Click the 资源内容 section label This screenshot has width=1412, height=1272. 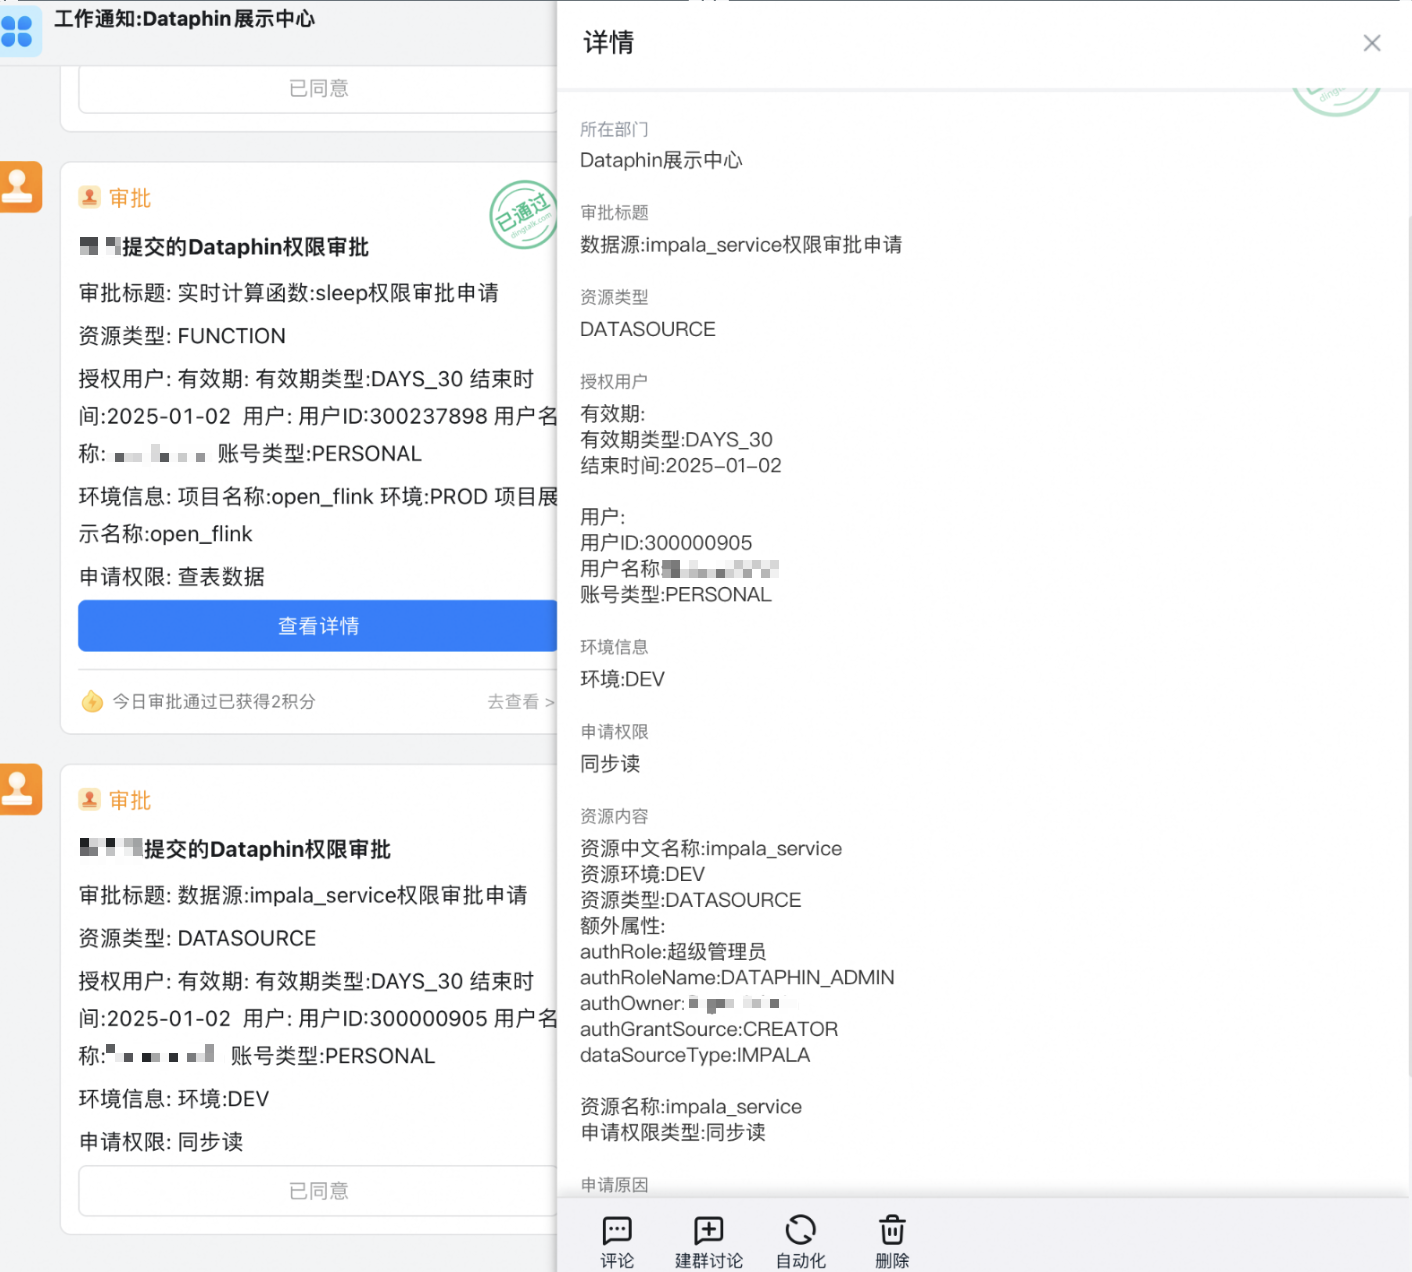(x=614, y=817)
